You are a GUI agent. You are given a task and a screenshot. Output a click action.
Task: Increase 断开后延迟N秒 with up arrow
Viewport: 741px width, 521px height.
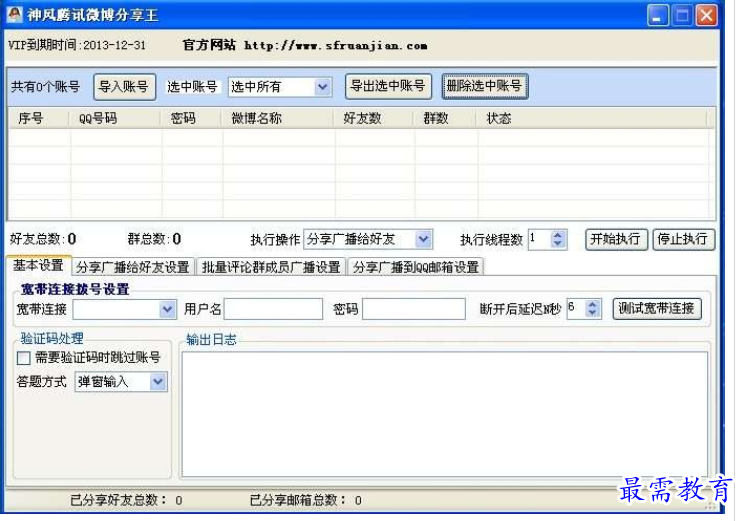(x=593, y=305)
